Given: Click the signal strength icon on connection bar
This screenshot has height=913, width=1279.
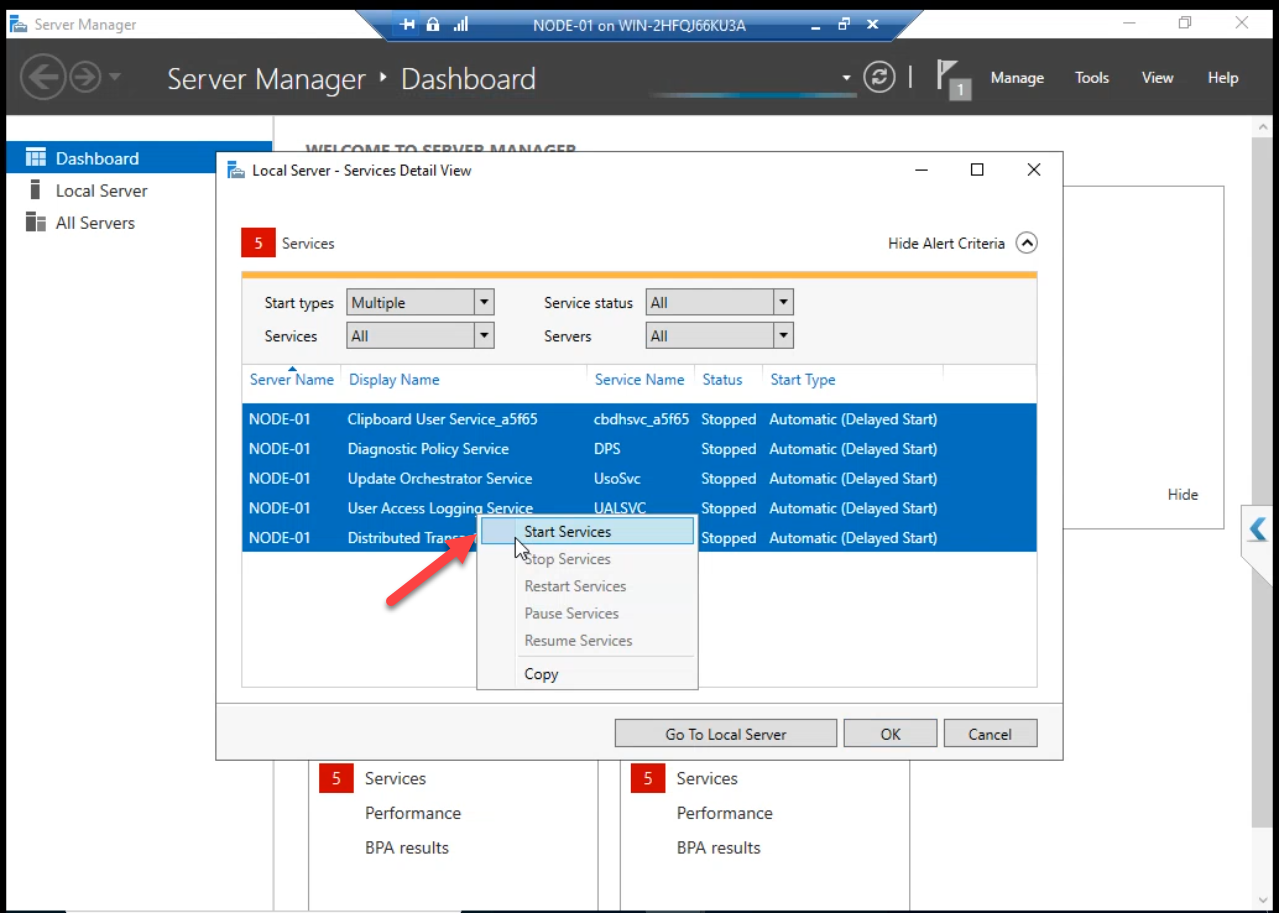Looking at the screenshot, I should coord(461,25).
